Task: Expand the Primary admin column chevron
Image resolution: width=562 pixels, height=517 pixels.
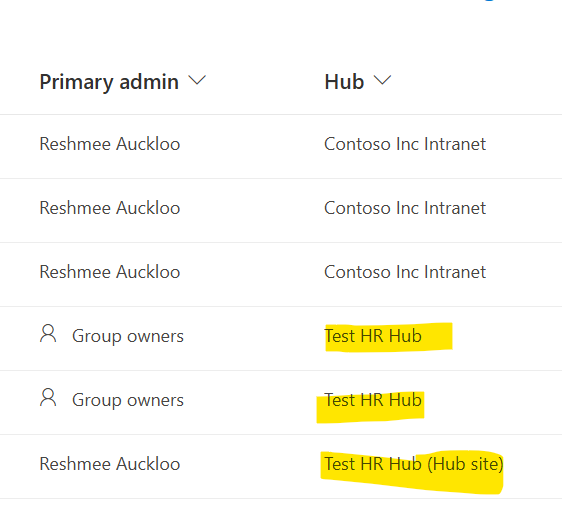Action: [197, 80]
